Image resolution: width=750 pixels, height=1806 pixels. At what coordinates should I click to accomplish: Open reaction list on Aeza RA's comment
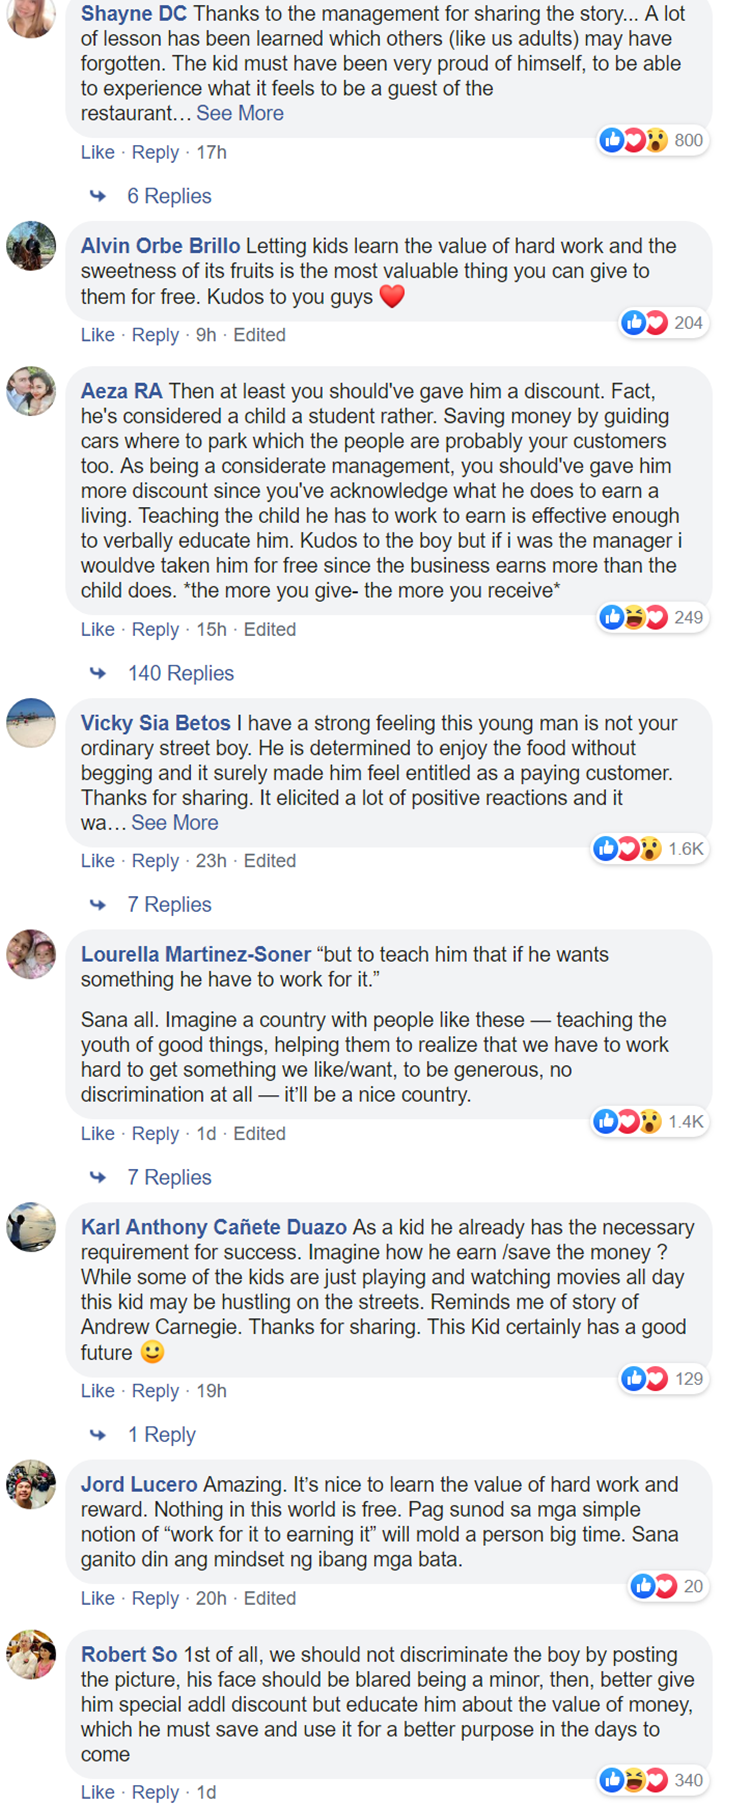pos(653,618)
